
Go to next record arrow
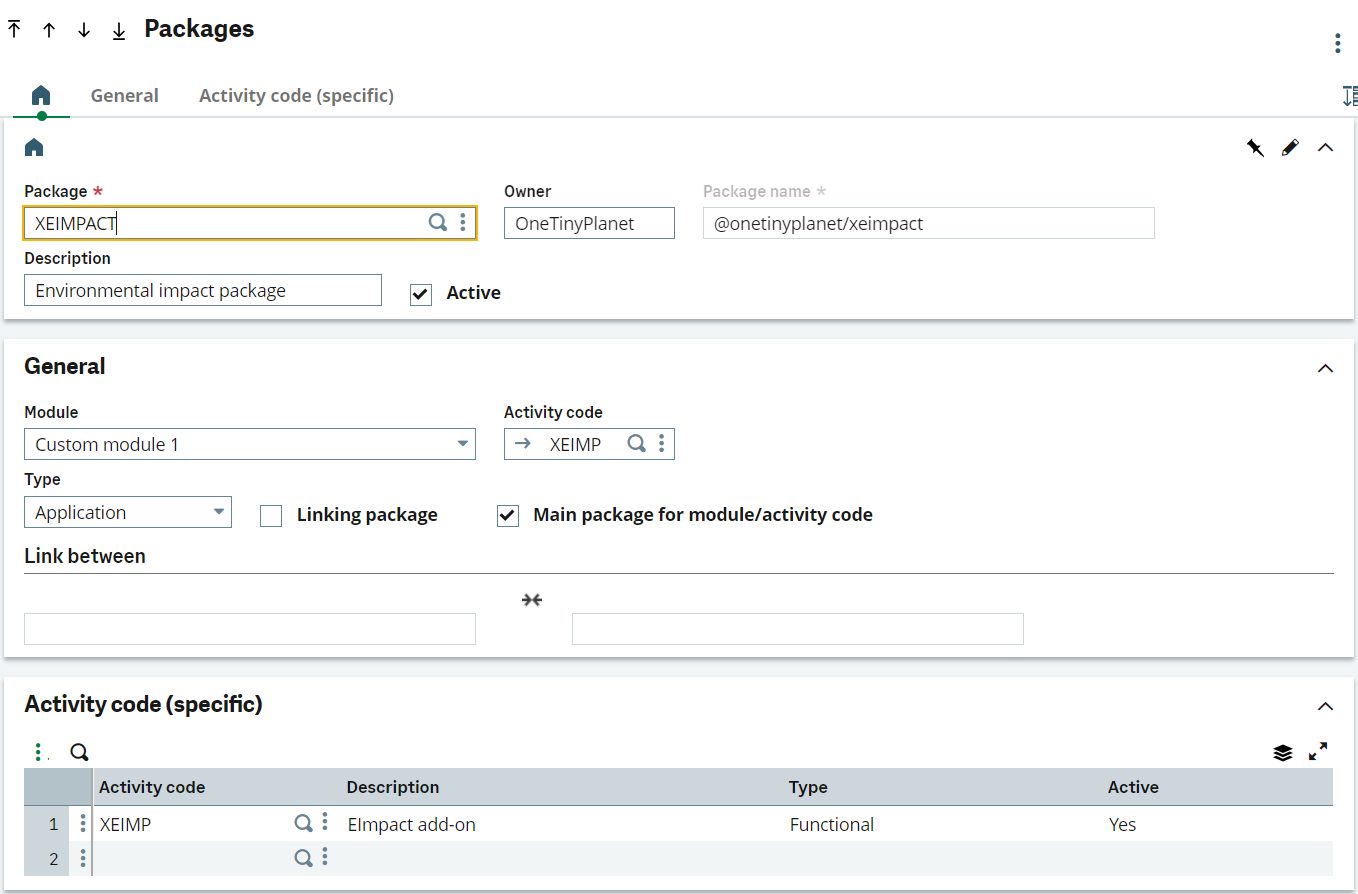(x=84, y=30)
